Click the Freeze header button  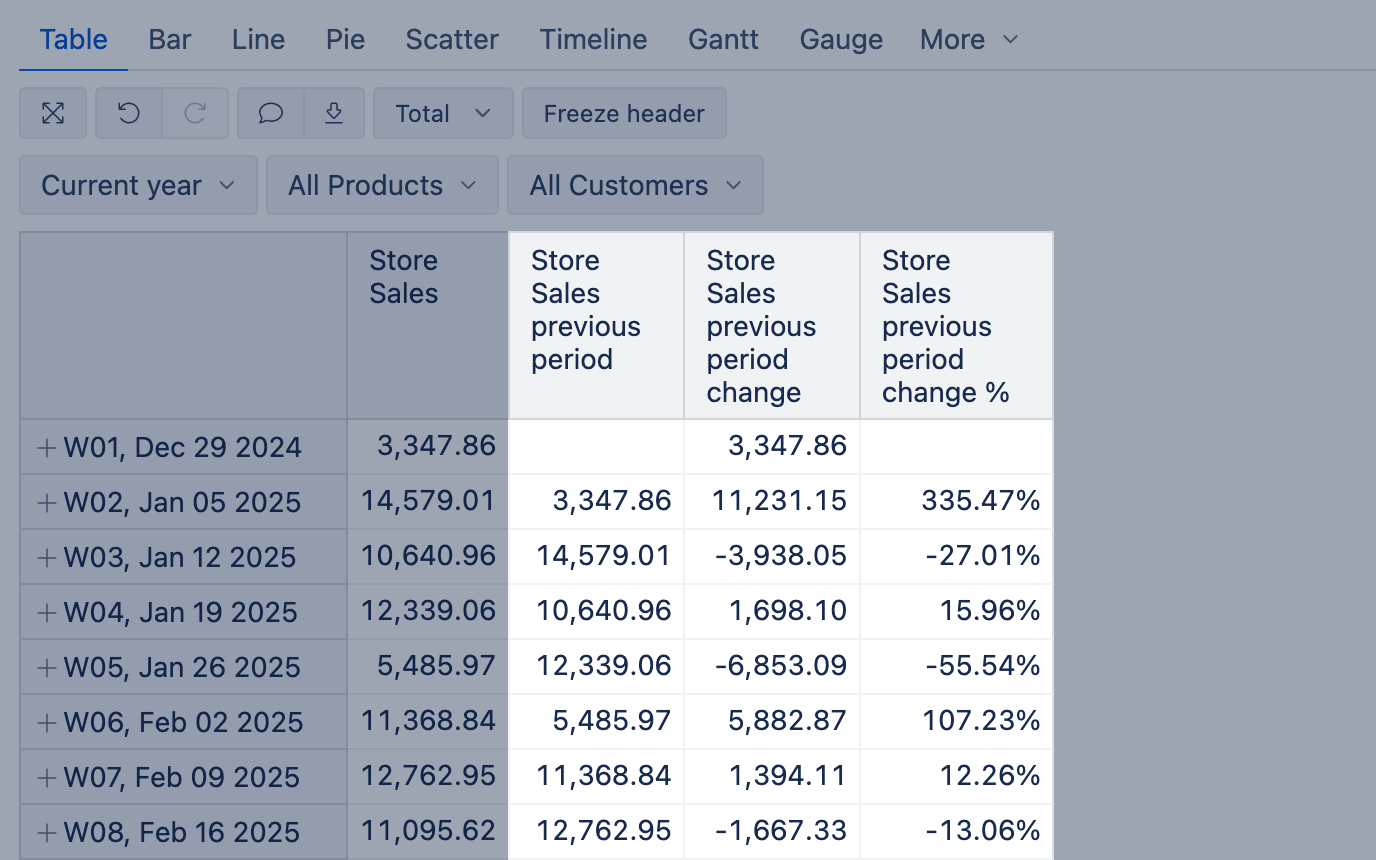pyautogui.click(x=624, y=114)
